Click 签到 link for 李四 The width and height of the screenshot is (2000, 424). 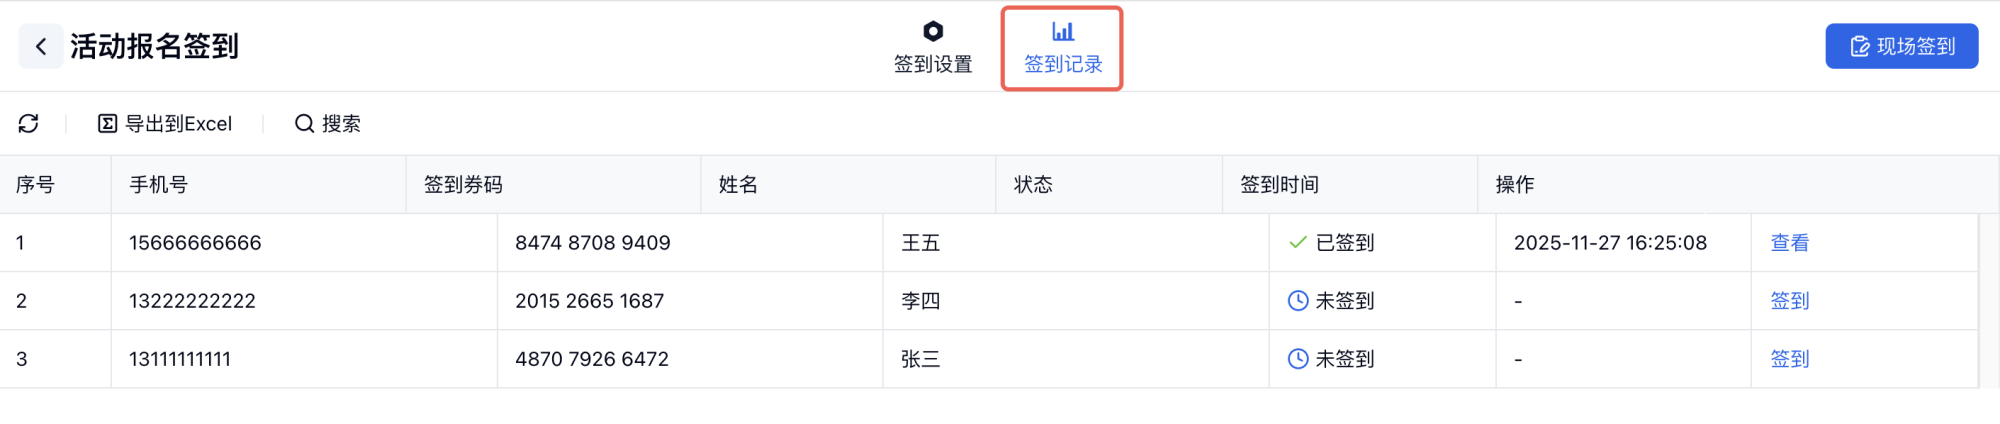point(1789,300)
